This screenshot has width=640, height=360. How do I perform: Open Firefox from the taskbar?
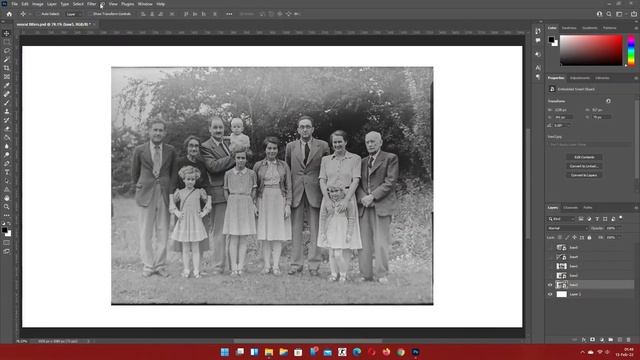(x=386, y=352)
